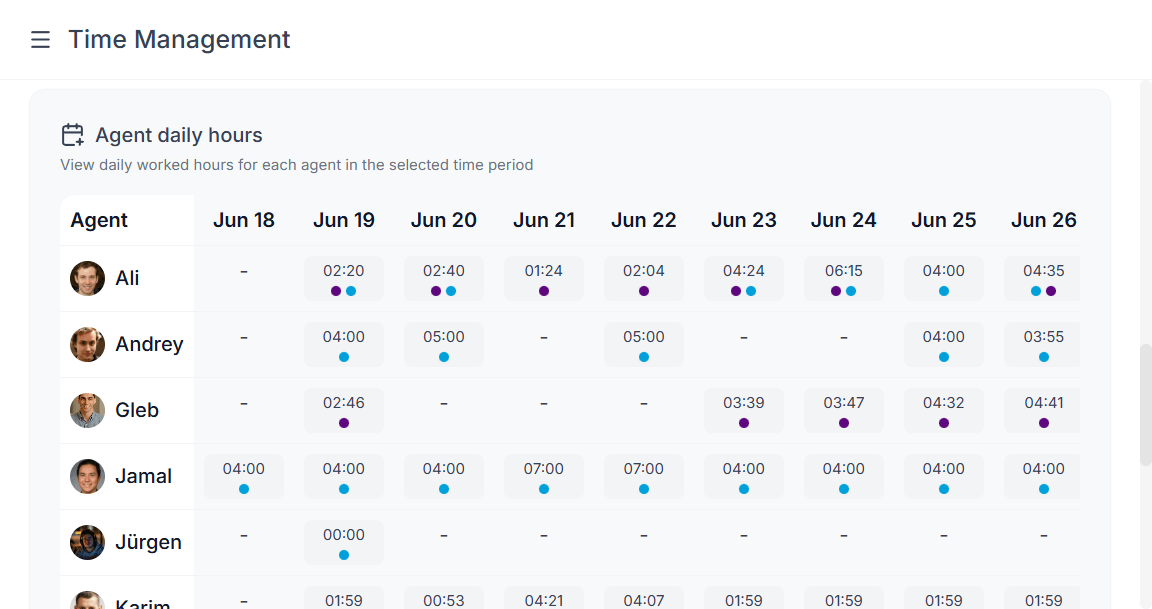Click Ali's Jun 26 04:35 cell

click(1042, 278)
